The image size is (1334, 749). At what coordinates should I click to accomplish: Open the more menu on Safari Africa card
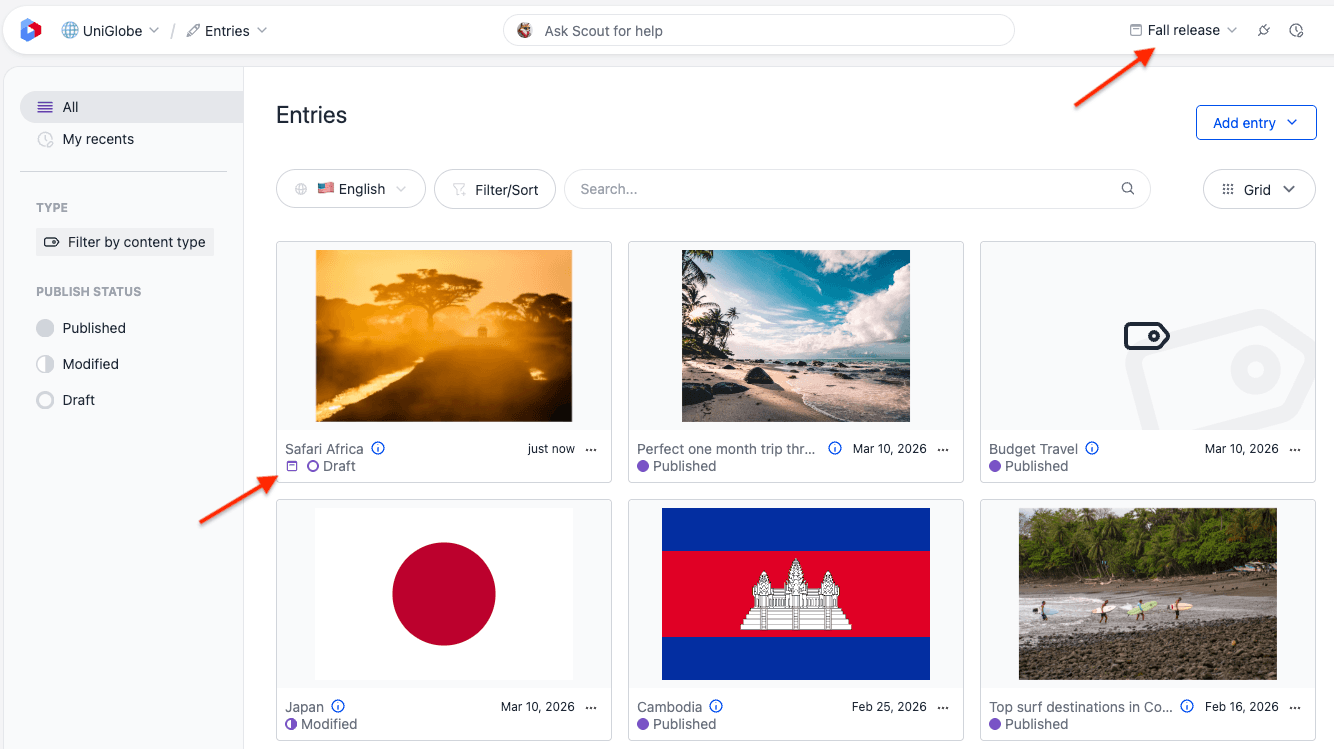(591, 449)
